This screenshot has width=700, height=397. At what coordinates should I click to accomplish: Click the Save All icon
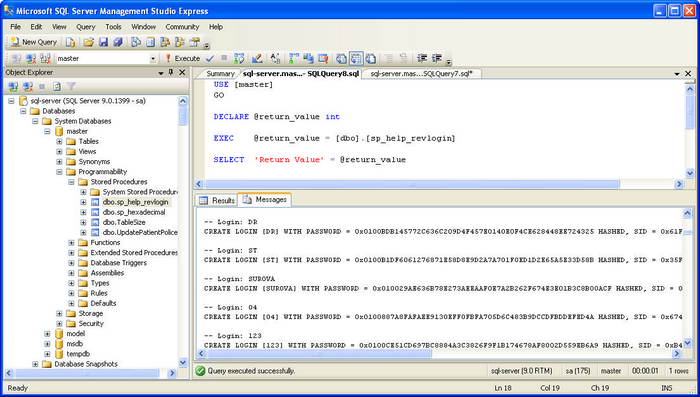click(x=118, y=42)
